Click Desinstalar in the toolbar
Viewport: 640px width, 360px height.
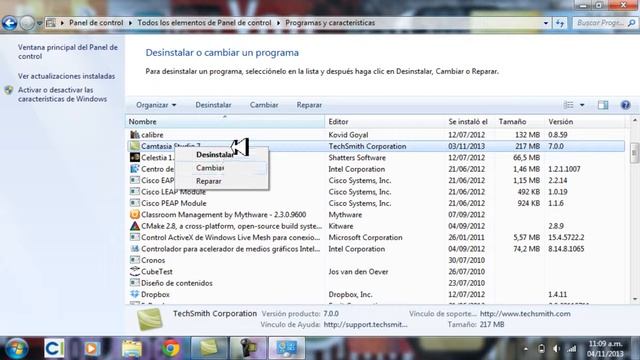pos(213,105)
